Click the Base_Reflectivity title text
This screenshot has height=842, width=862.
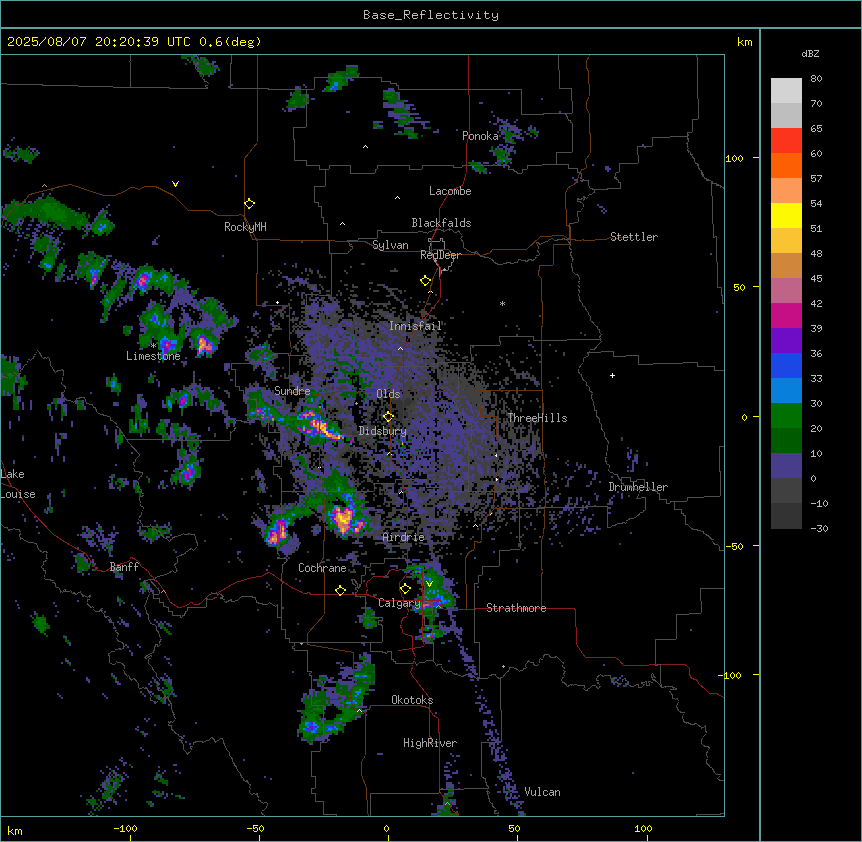431,15
